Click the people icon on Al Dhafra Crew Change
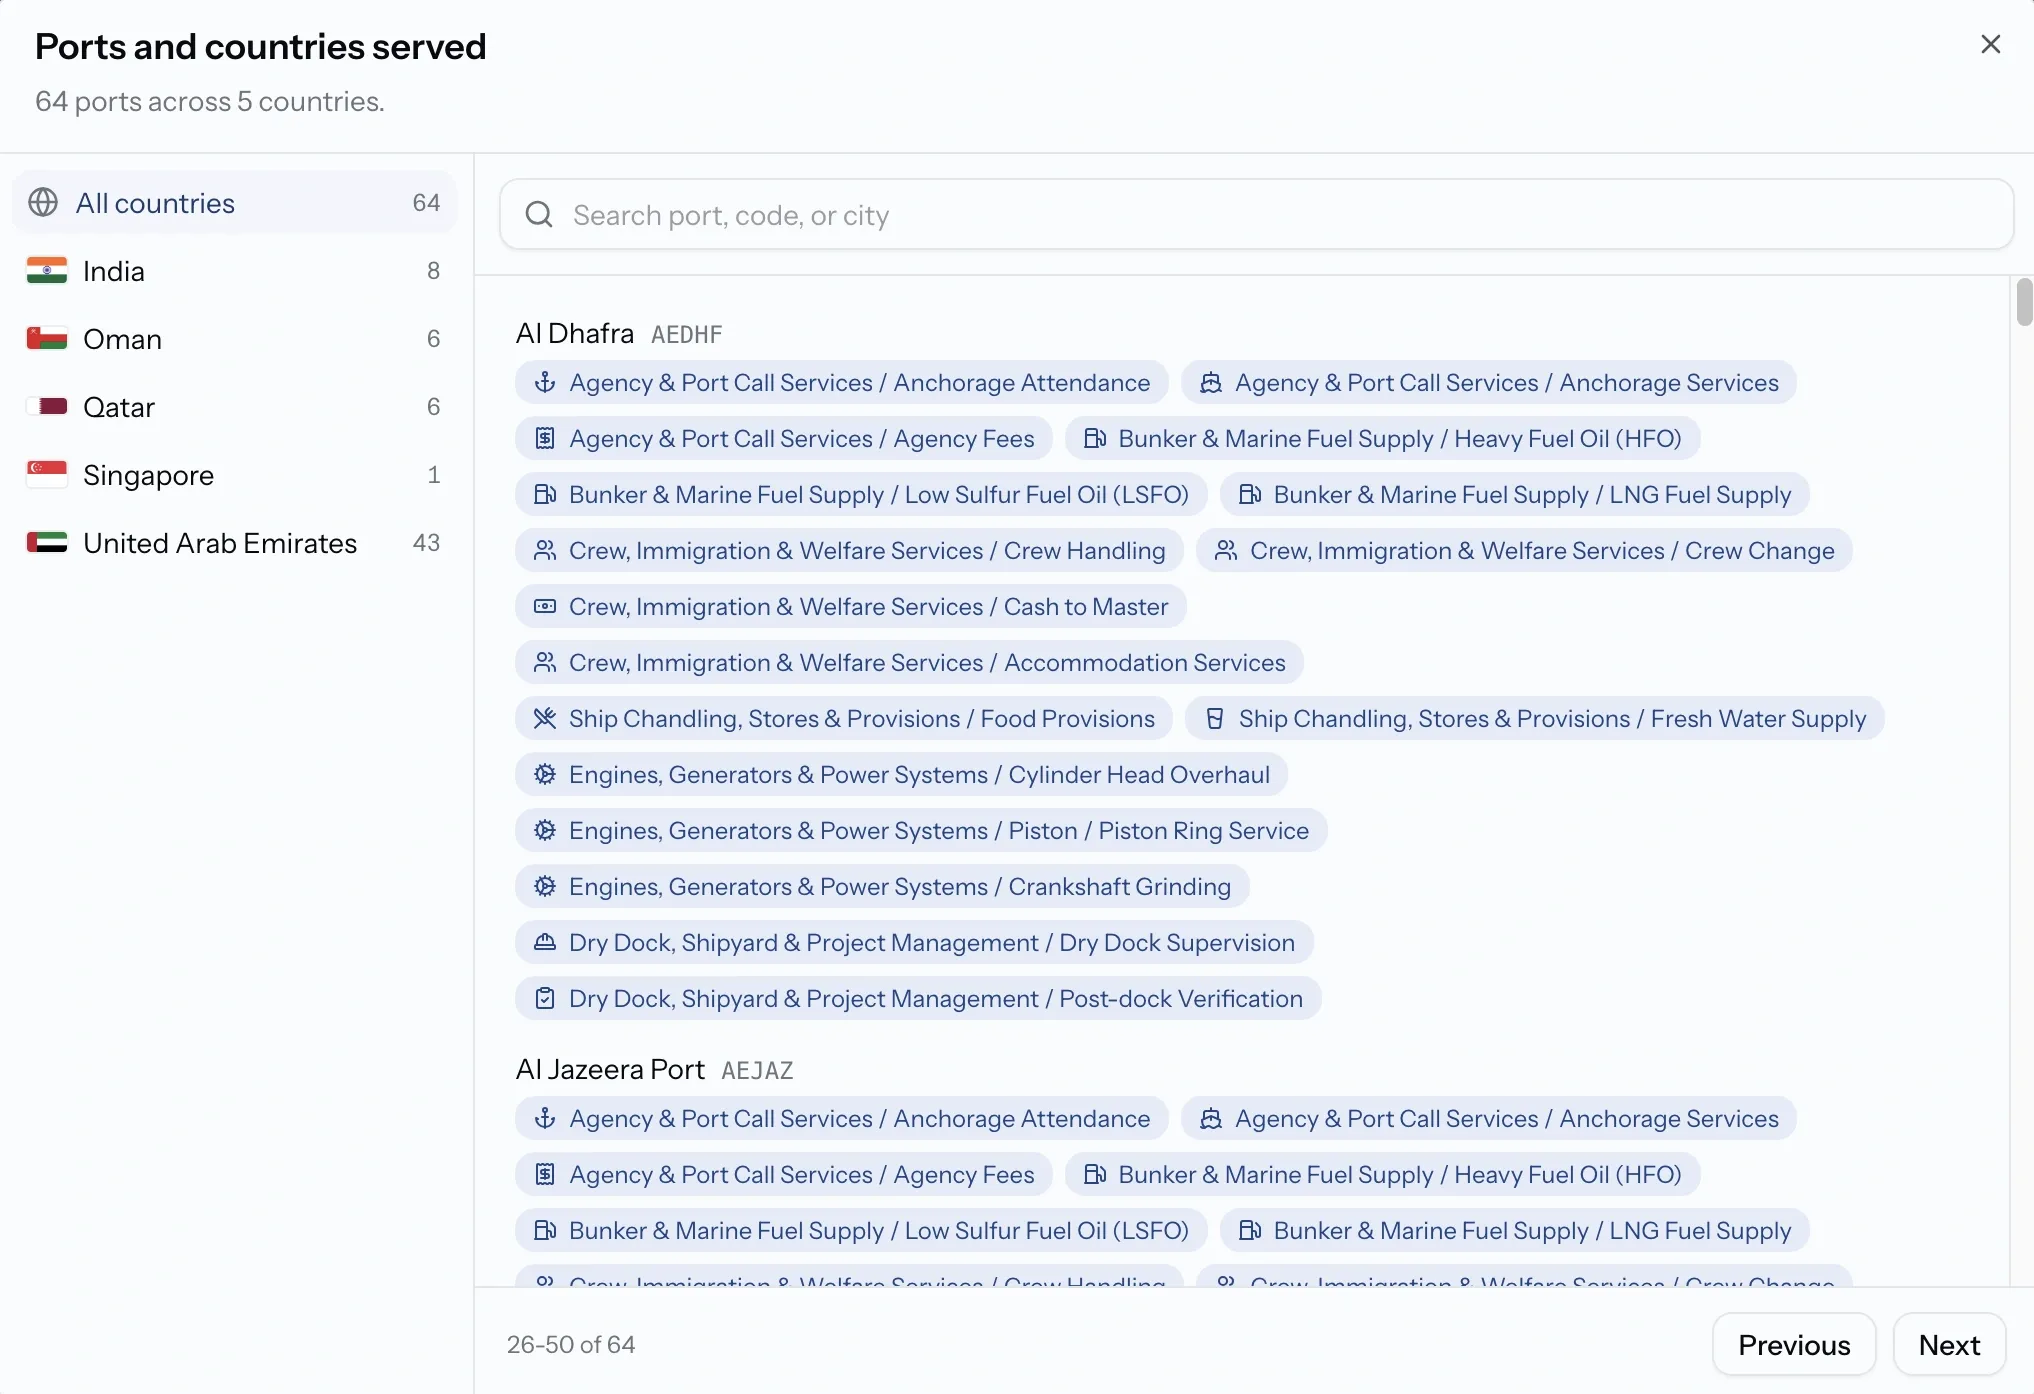Screen dimensions: 2034x1394 pyautogui.click(x=1226, y=551)
